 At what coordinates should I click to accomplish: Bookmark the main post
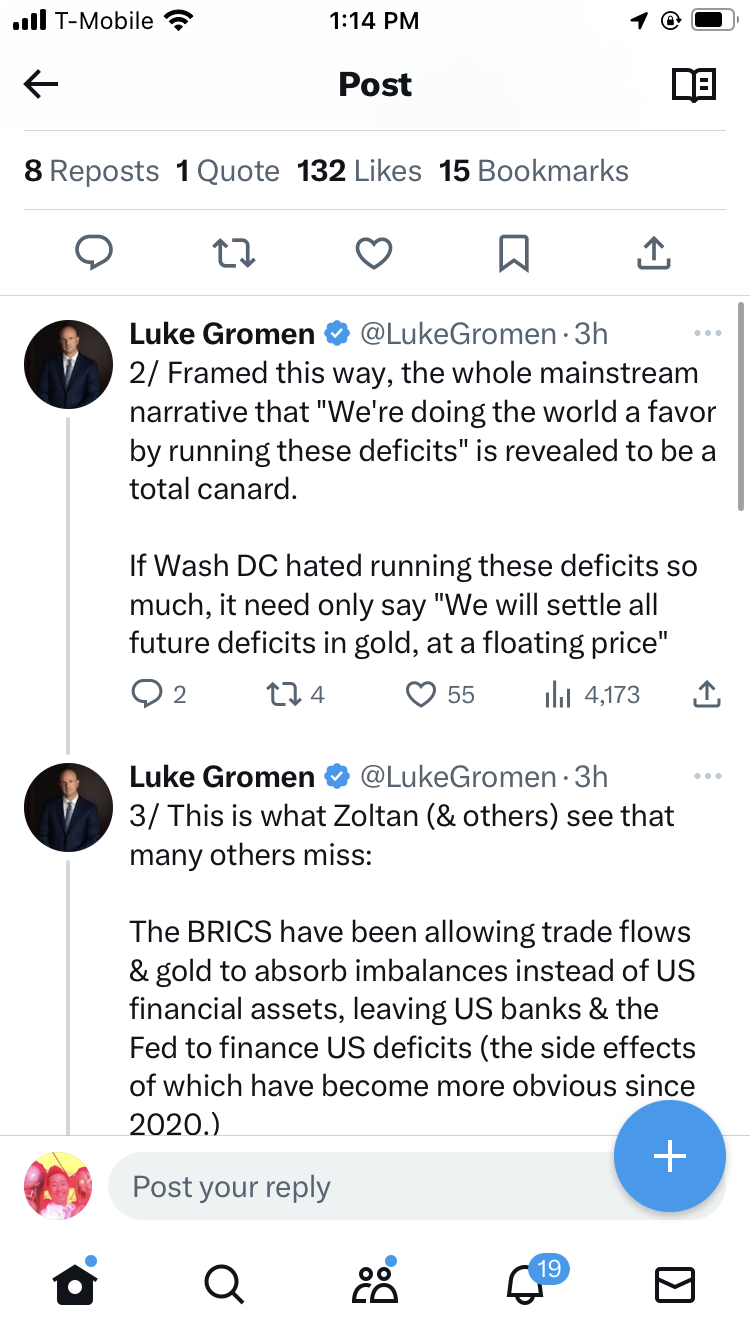click(513, 253)
